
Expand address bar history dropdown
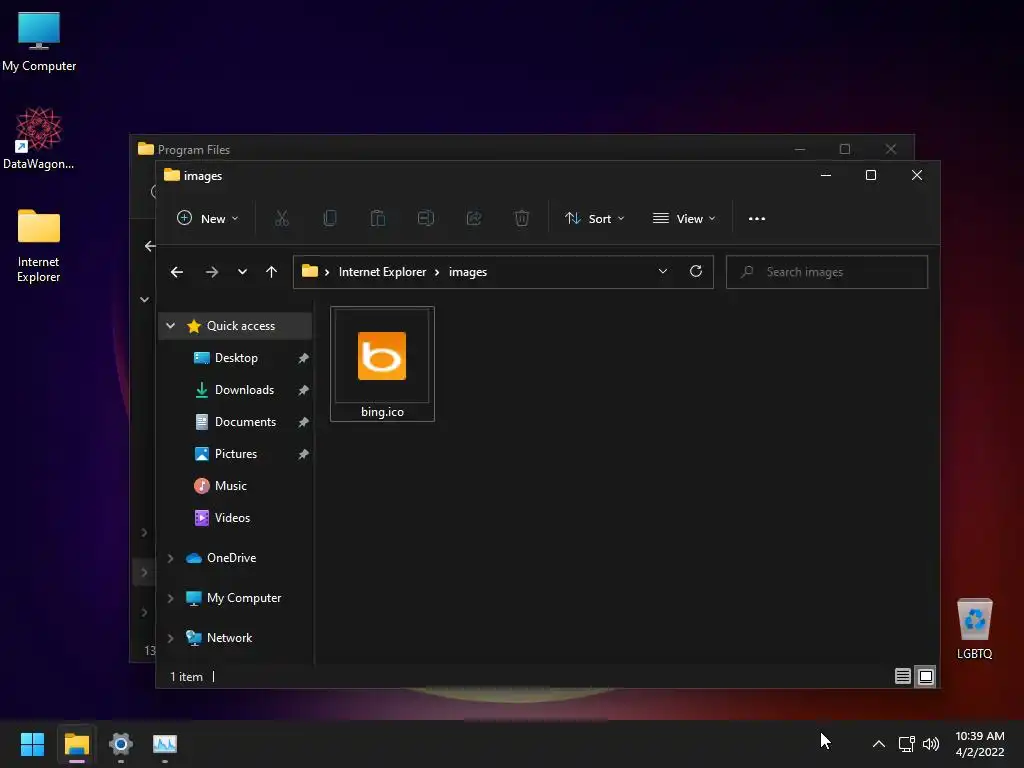click(x=663, y=271)
